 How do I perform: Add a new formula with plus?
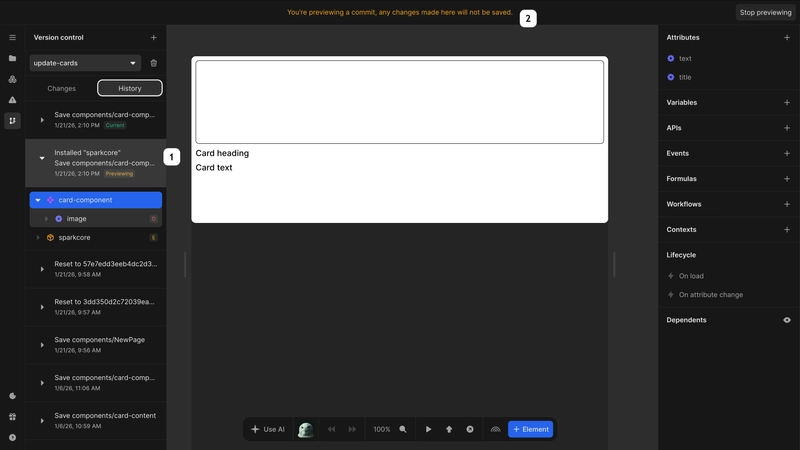pos(787,179)
